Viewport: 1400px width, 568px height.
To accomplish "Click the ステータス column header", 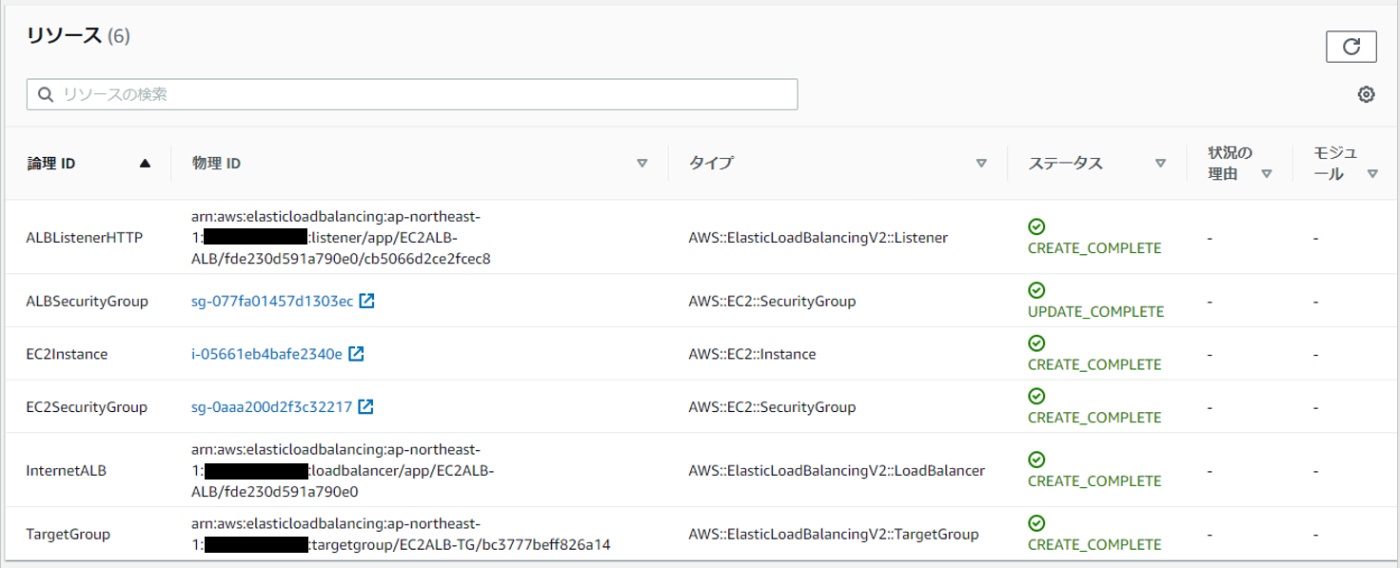I will [1065, 163].
